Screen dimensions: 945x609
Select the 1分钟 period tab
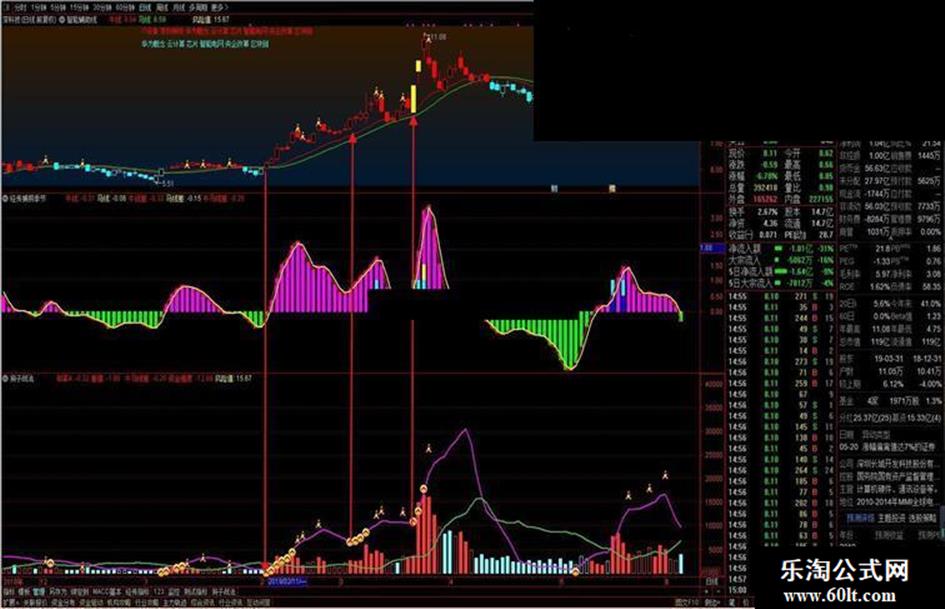pos(39,8)
